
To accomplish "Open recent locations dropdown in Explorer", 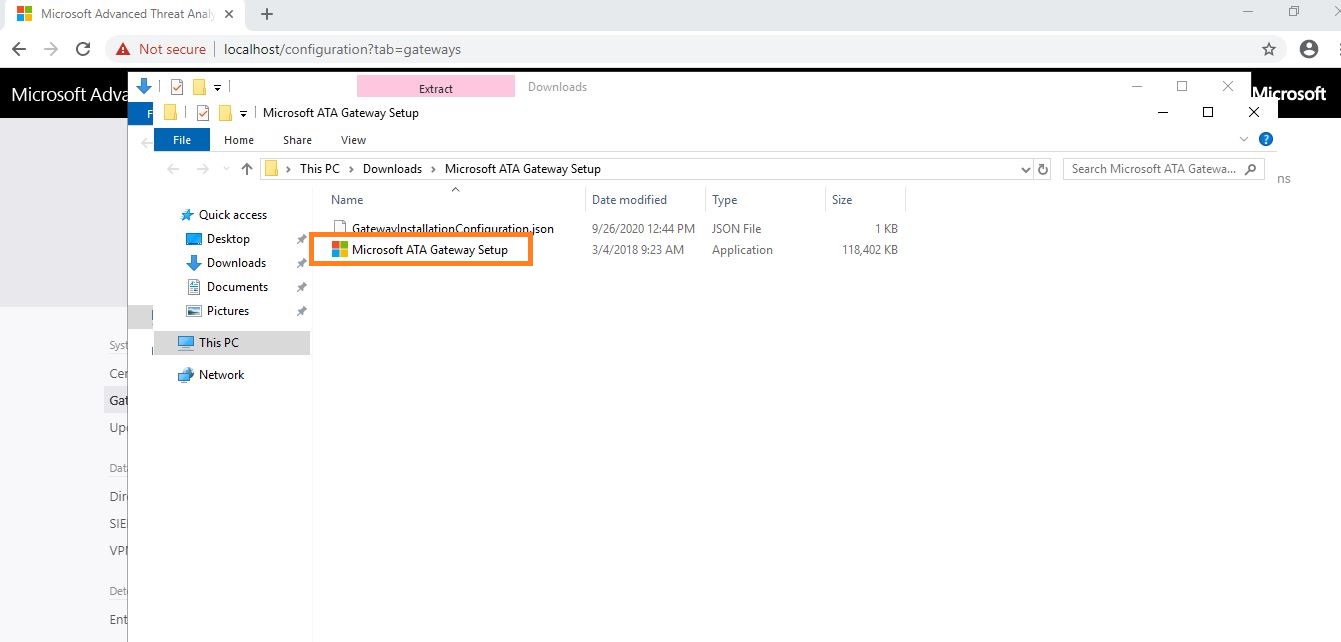I will tap(226, 169).
